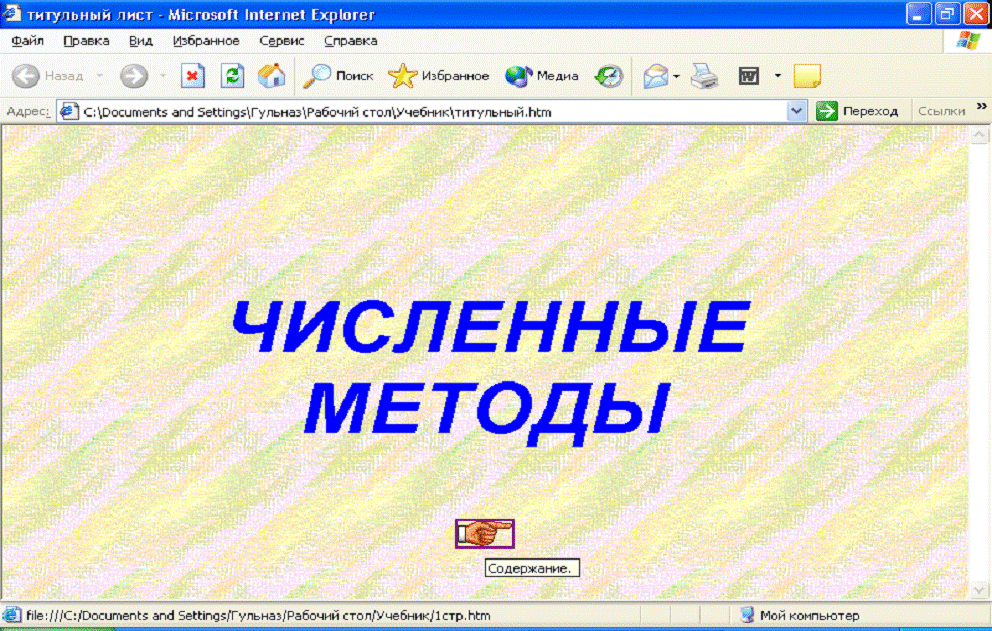
Task: Click the Ссылки links toolbar label
Action: point(941,111)
